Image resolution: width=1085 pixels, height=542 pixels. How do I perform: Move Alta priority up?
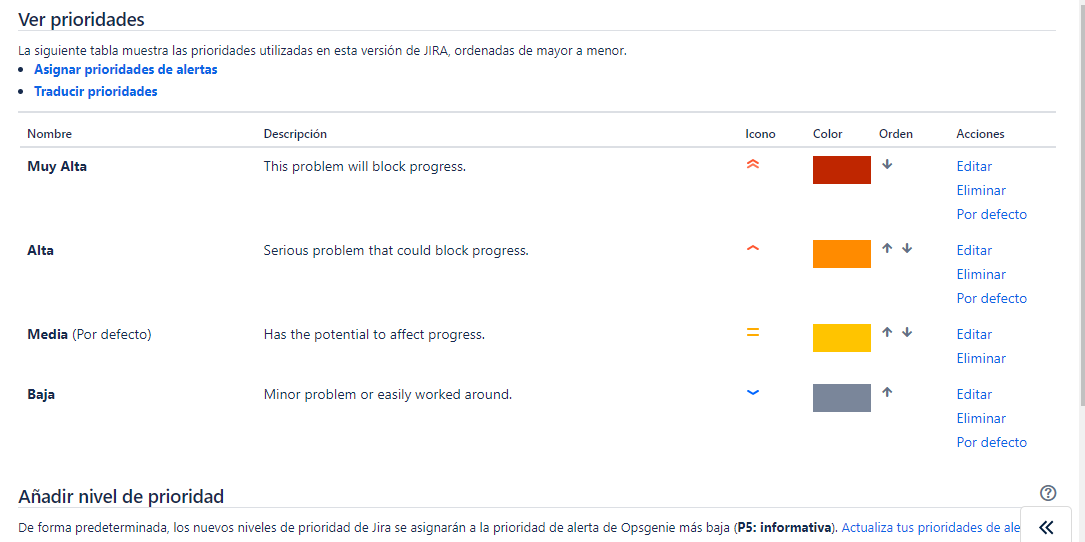[887, 249]
